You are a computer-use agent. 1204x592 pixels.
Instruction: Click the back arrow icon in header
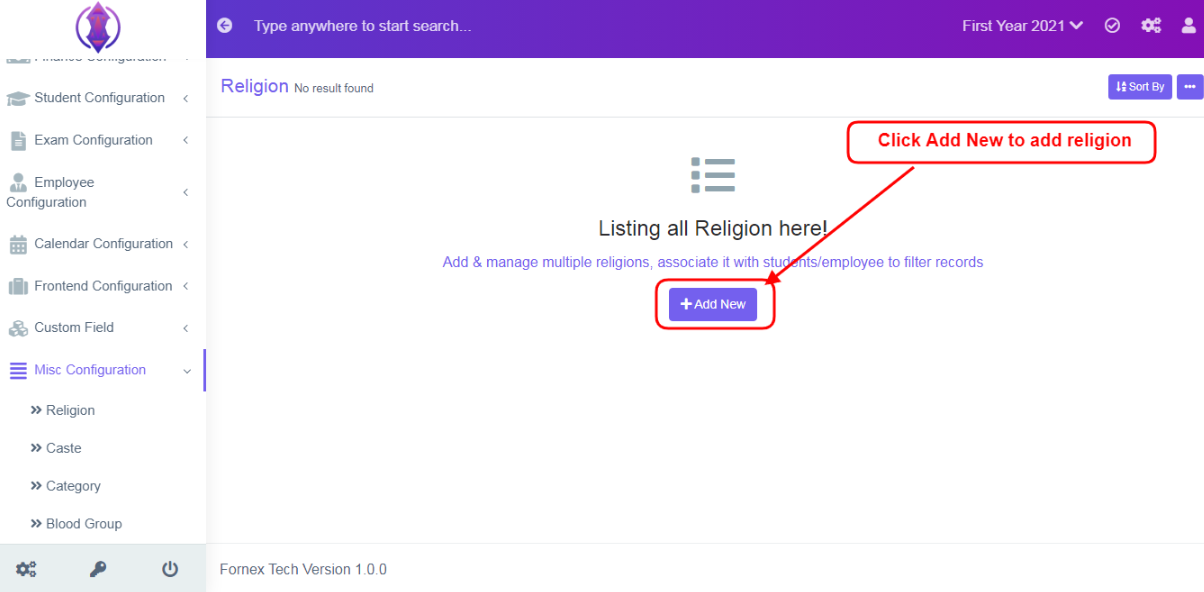coord(225,26)
